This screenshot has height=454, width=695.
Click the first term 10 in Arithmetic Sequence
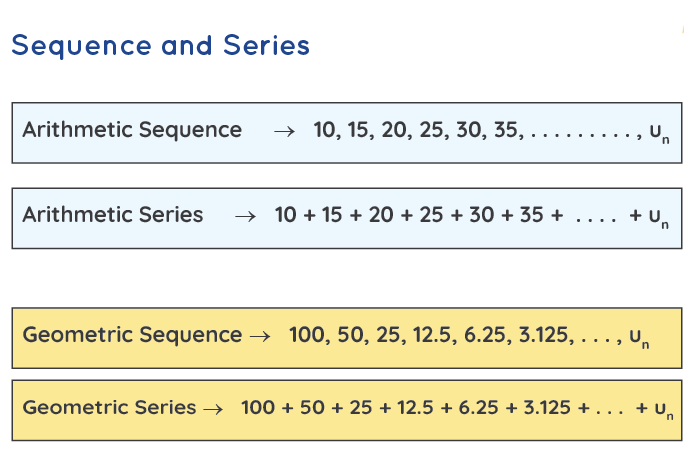click(326, 130)
